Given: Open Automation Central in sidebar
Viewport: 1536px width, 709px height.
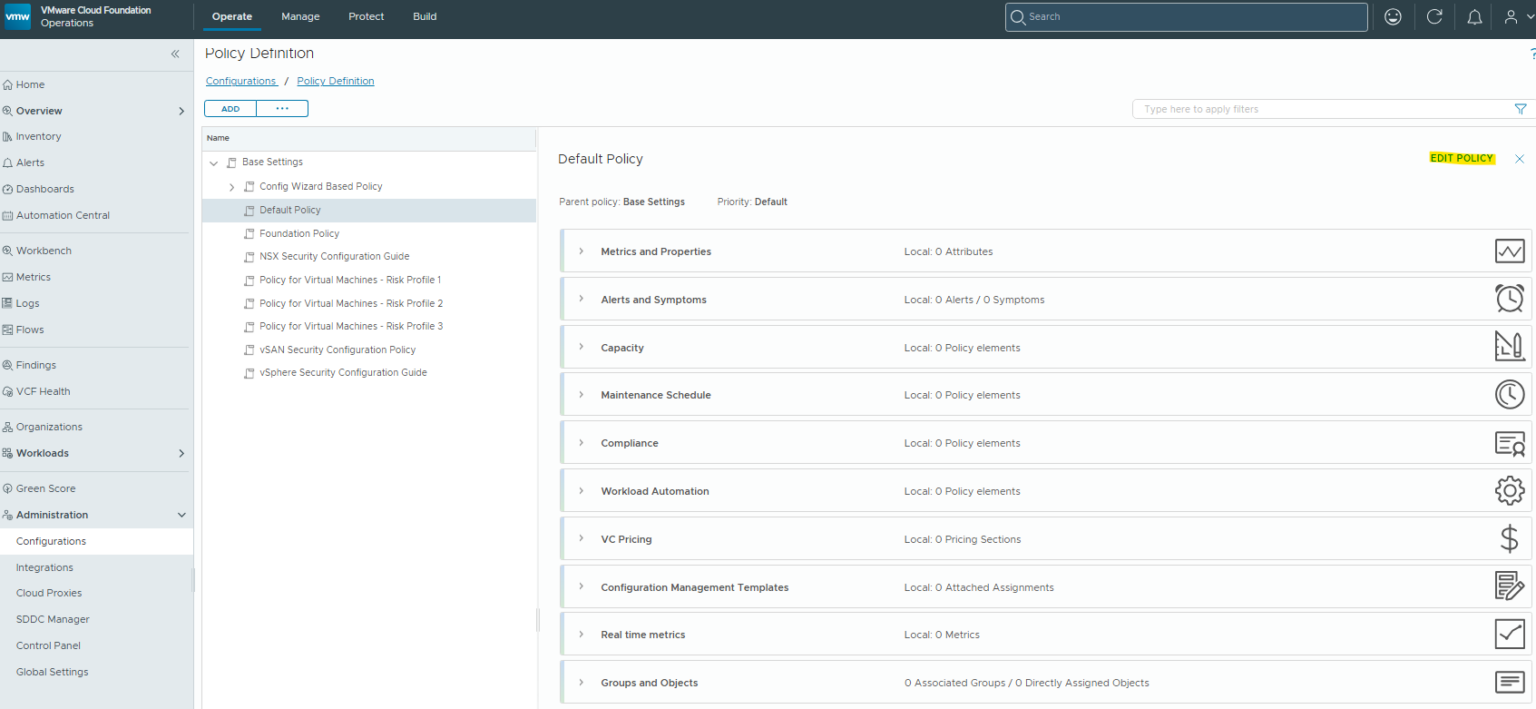Looking at the screenshot, I should pyautogui.click(x=62, y=215).
